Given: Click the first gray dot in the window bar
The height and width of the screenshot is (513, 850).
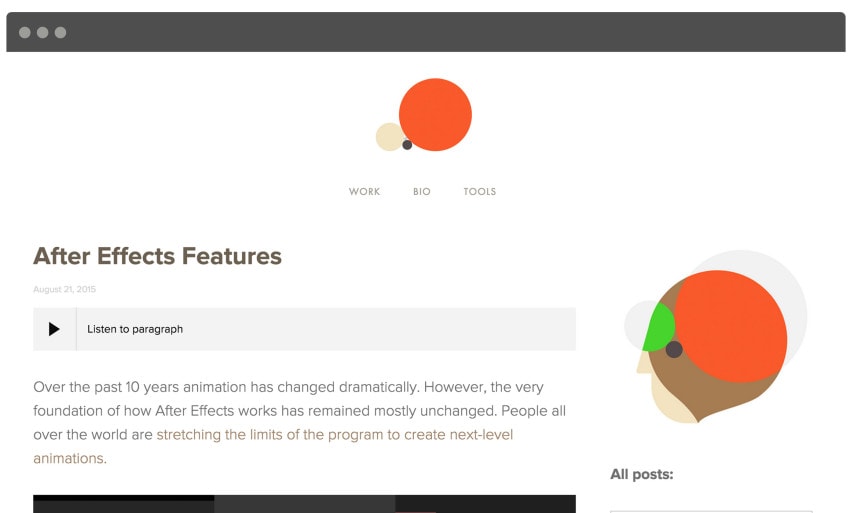Looking at the screenshot, I should click(x=25, y=33).
